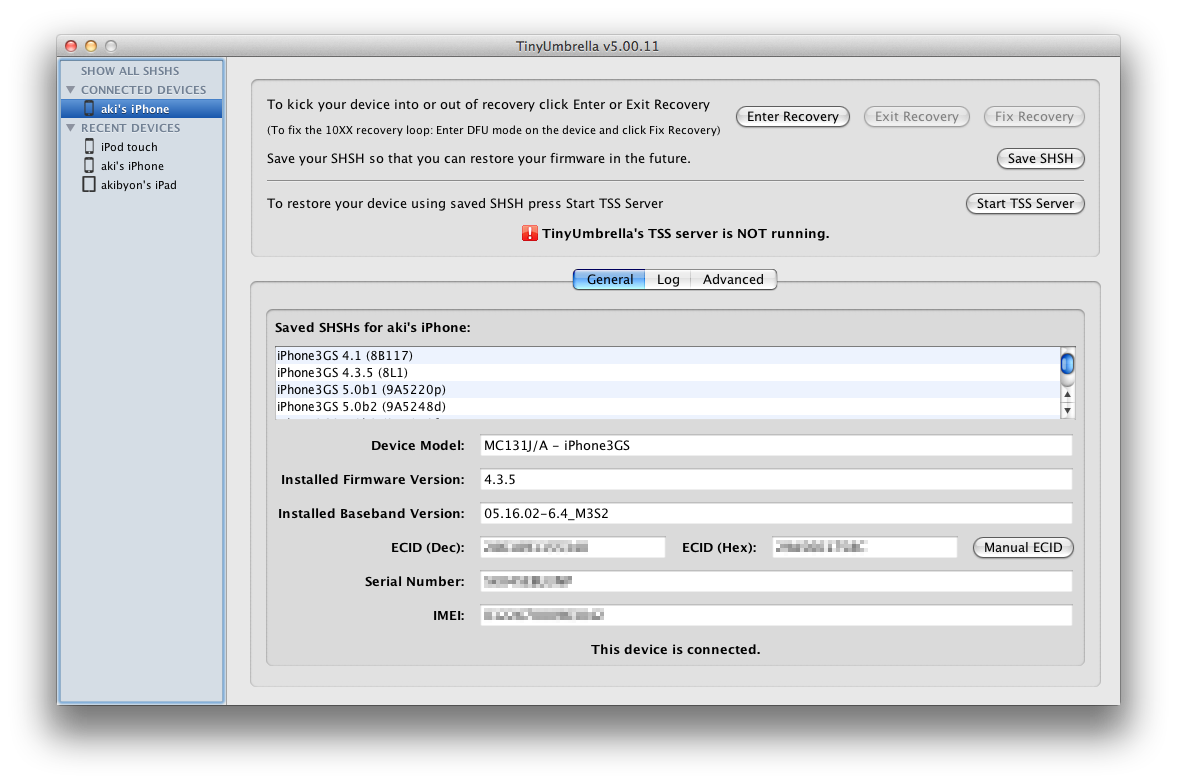Save SHSH for the device

click(1040, 158)
